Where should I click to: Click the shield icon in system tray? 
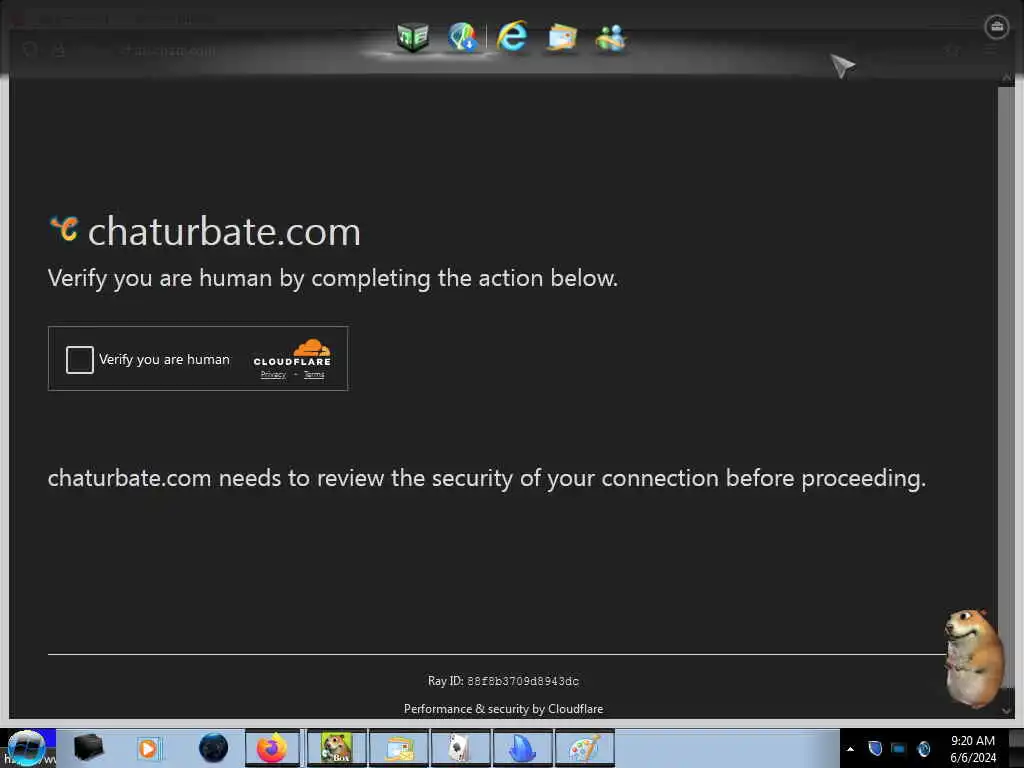(875, 748)
